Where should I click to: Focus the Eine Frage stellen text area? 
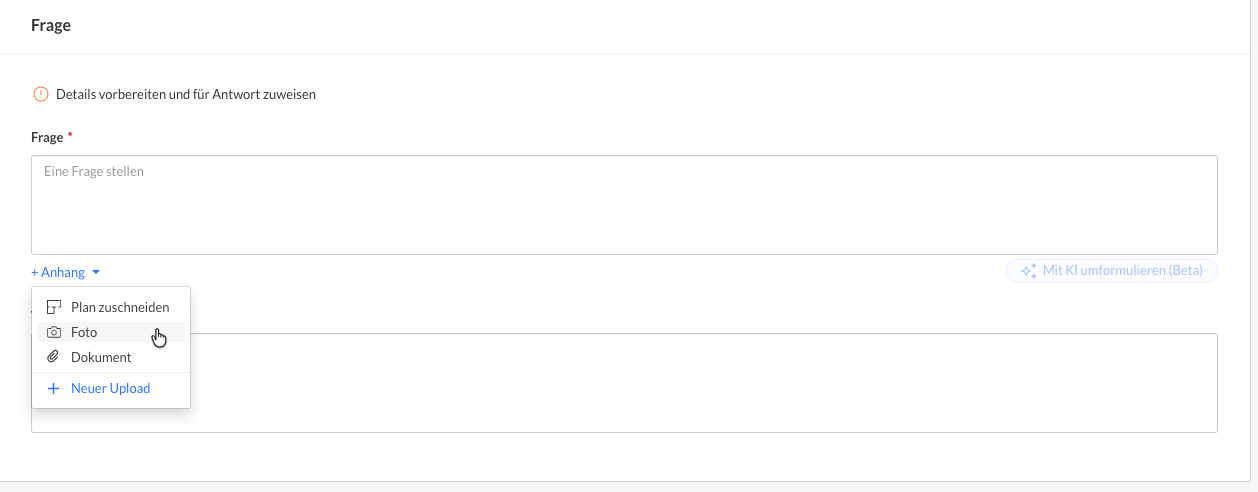624,205
